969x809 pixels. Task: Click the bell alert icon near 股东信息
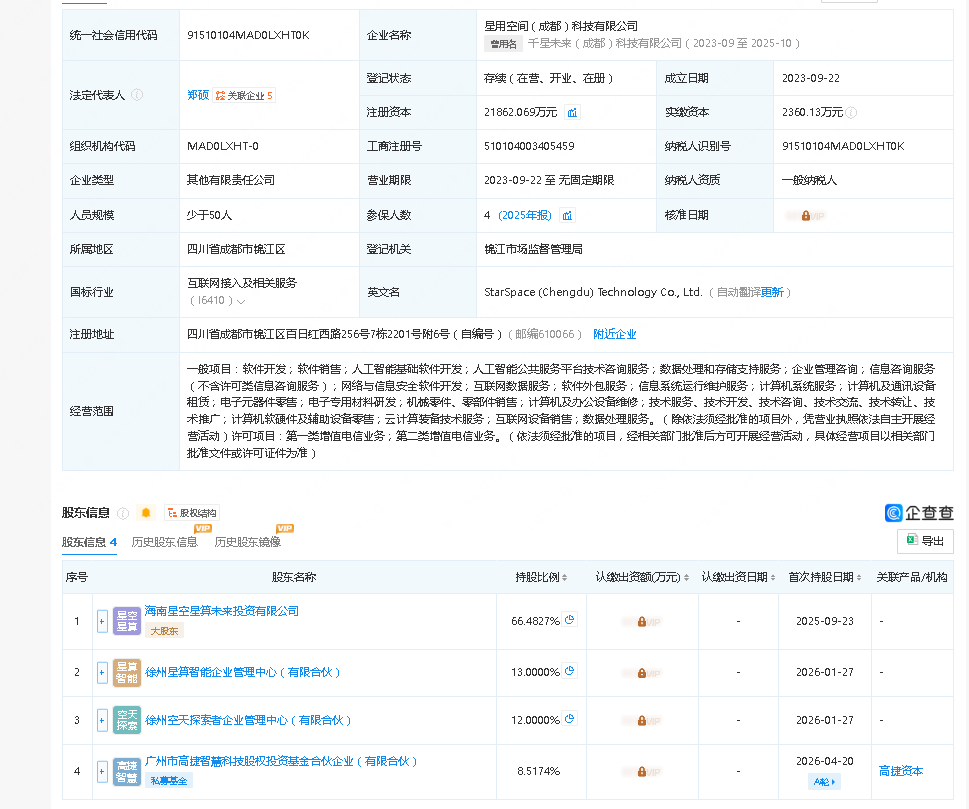[x=146, y=513]
